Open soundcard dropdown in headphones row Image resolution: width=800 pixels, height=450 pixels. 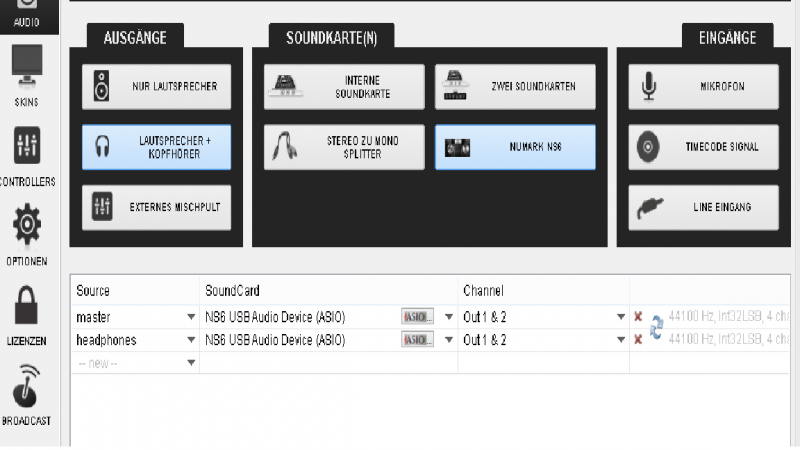click(x=449, y=340)
